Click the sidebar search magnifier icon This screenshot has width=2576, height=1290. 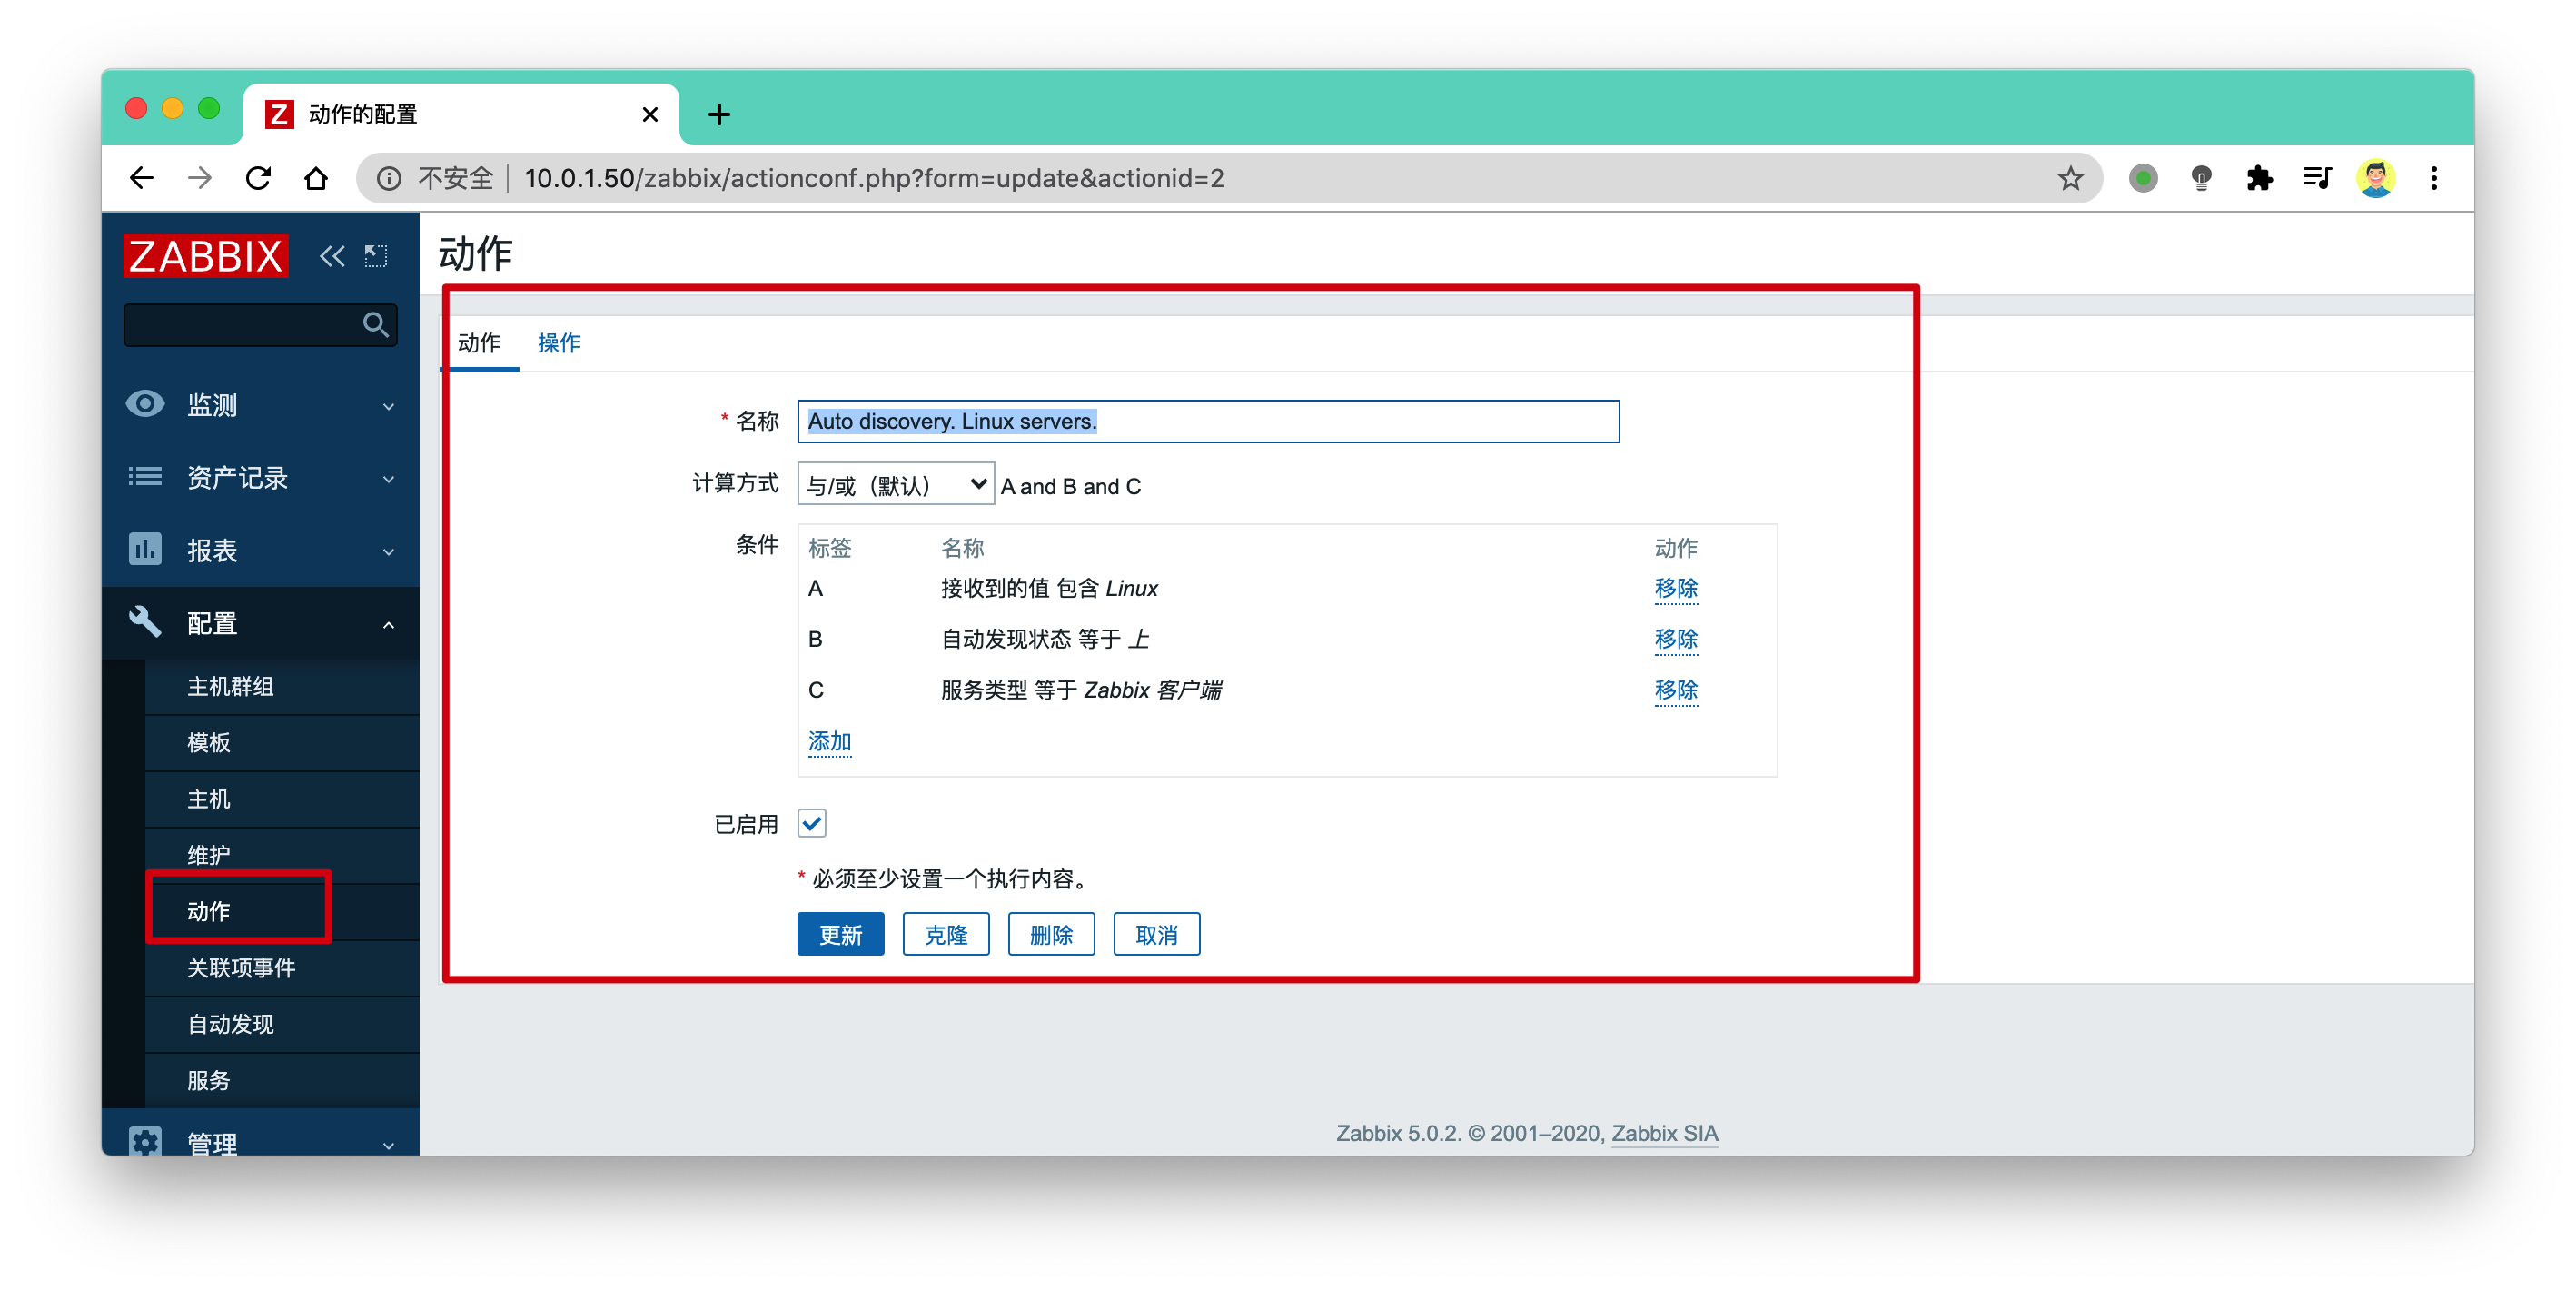[x=375, y=324]
